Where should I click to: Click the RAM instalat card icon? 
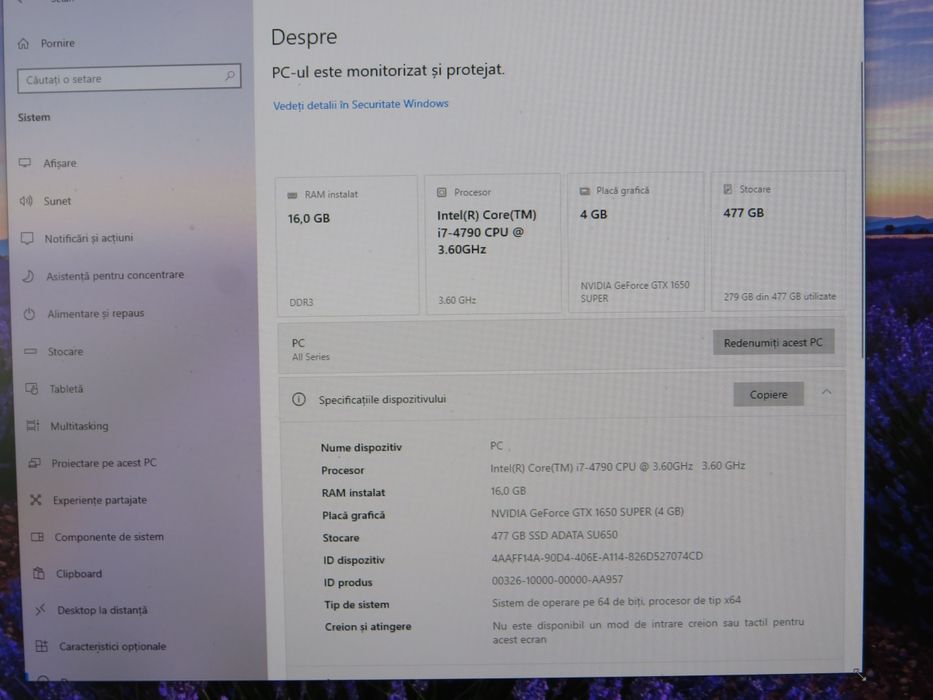point(292,195)
